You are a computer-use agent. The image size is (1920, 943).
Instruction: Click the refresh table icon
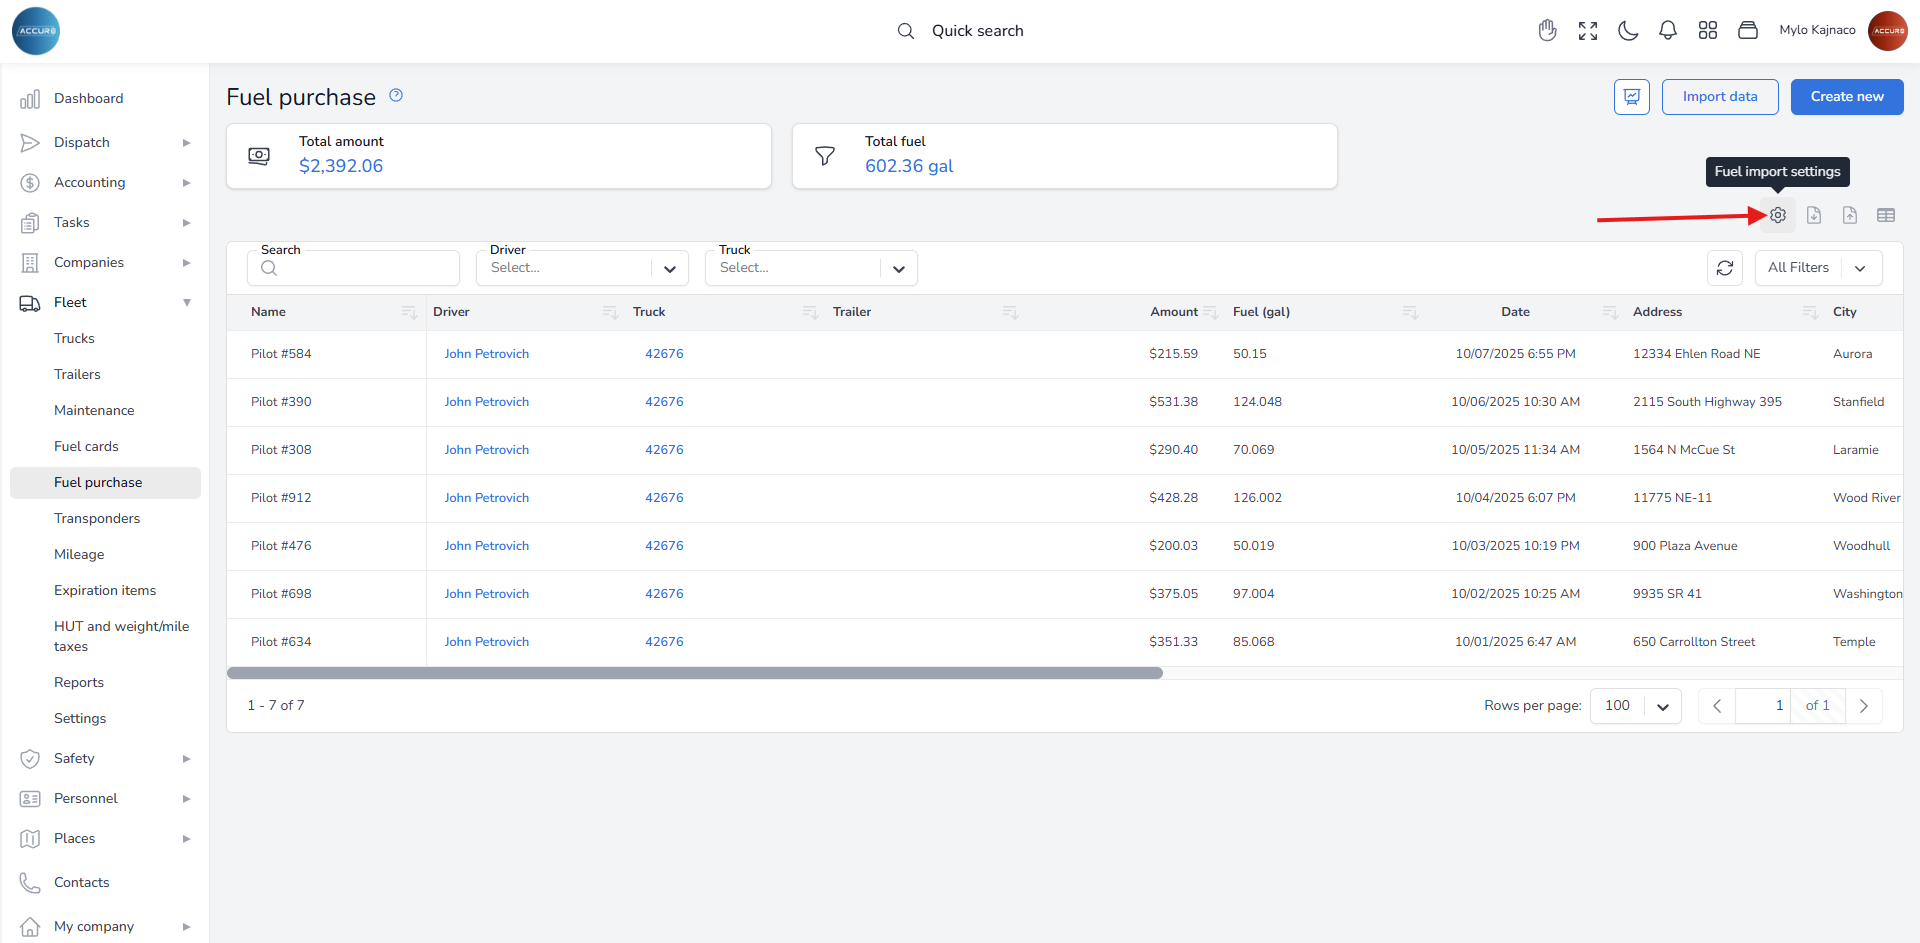[x=1725, y=268]
